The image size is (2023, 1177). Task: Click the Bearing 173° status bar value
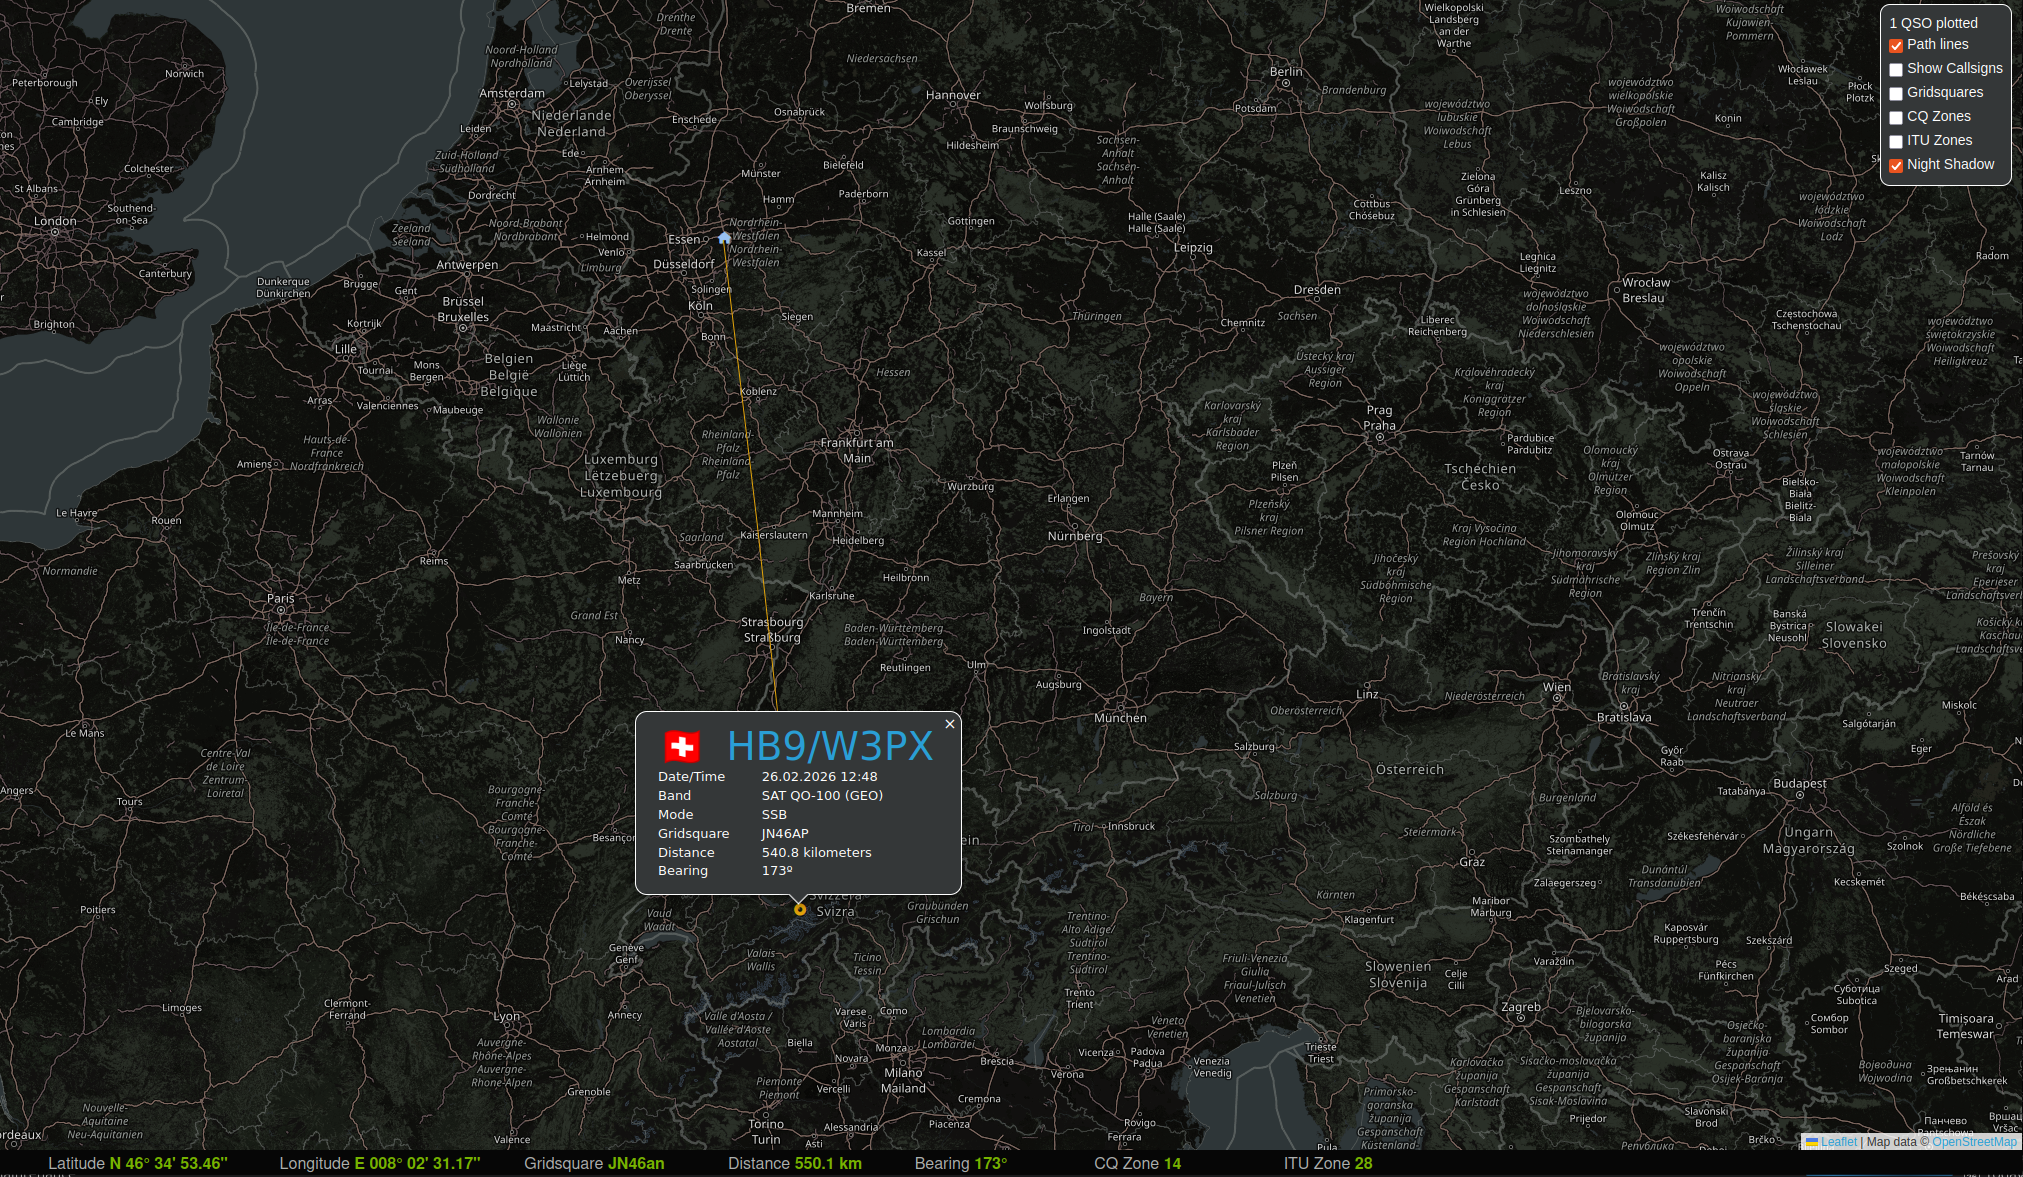pyautogui.click(x=960, y=1163)
